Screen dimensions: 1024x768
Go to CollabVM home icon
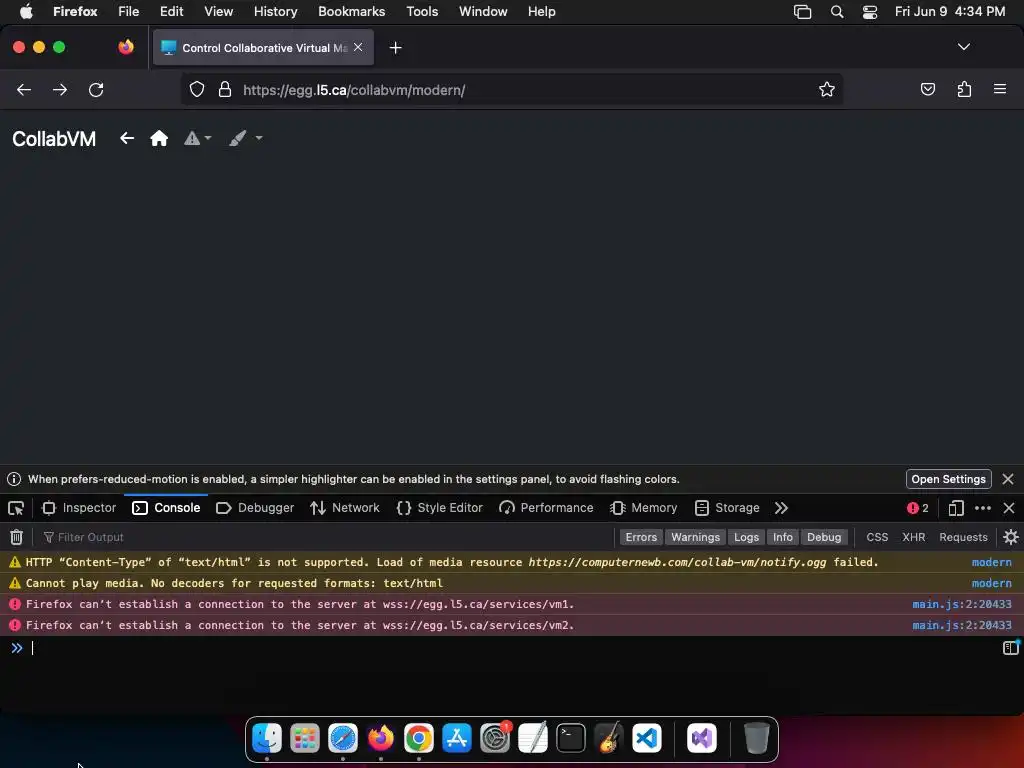(159, 138)
